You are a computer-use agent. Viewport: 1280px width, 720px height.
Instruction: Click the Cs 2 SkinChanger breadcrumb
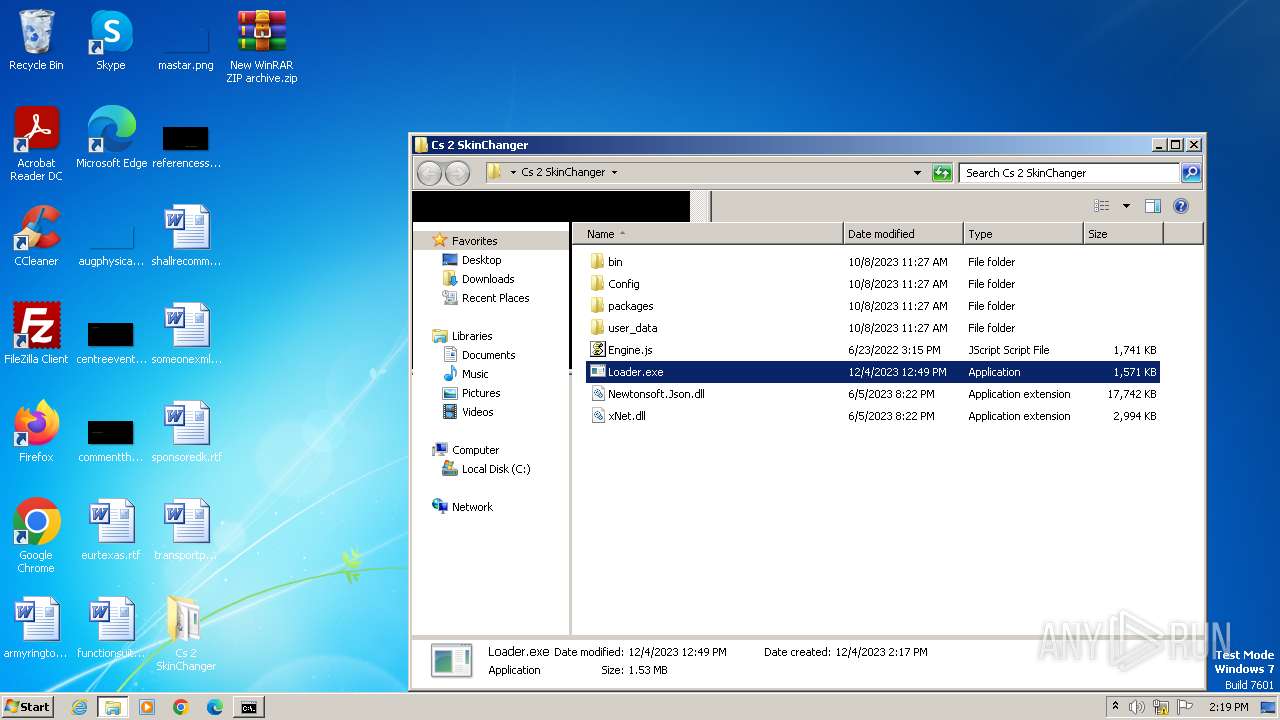pos(563,172)
